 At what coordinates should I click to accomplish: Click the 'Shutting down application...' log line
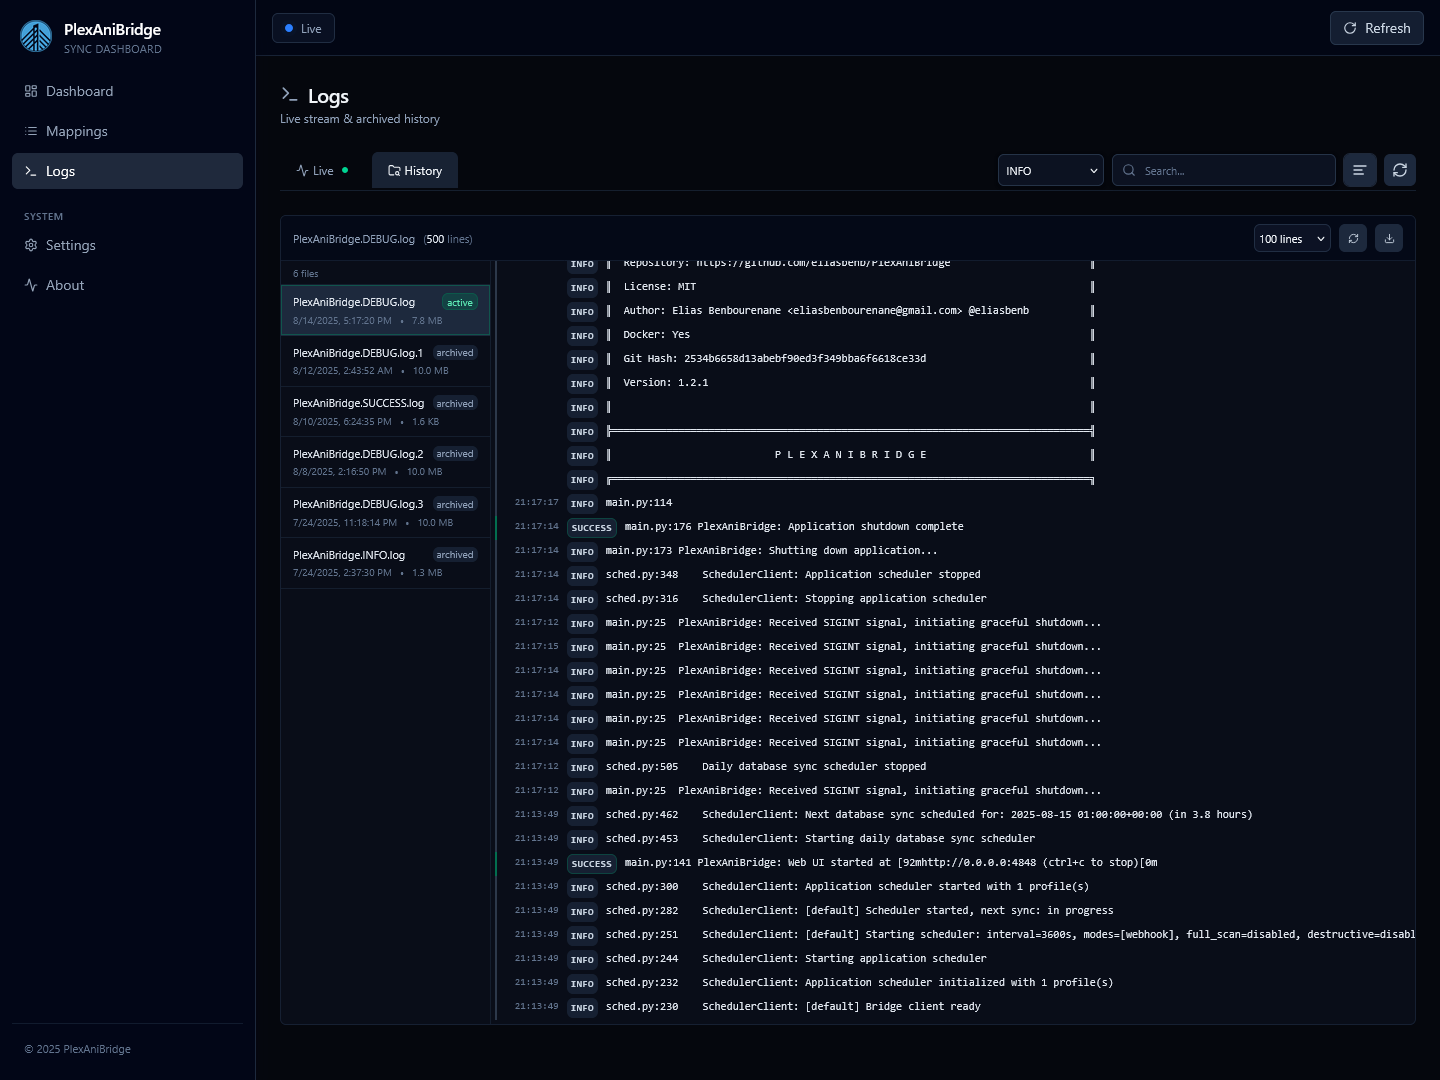tap(955, 551)
